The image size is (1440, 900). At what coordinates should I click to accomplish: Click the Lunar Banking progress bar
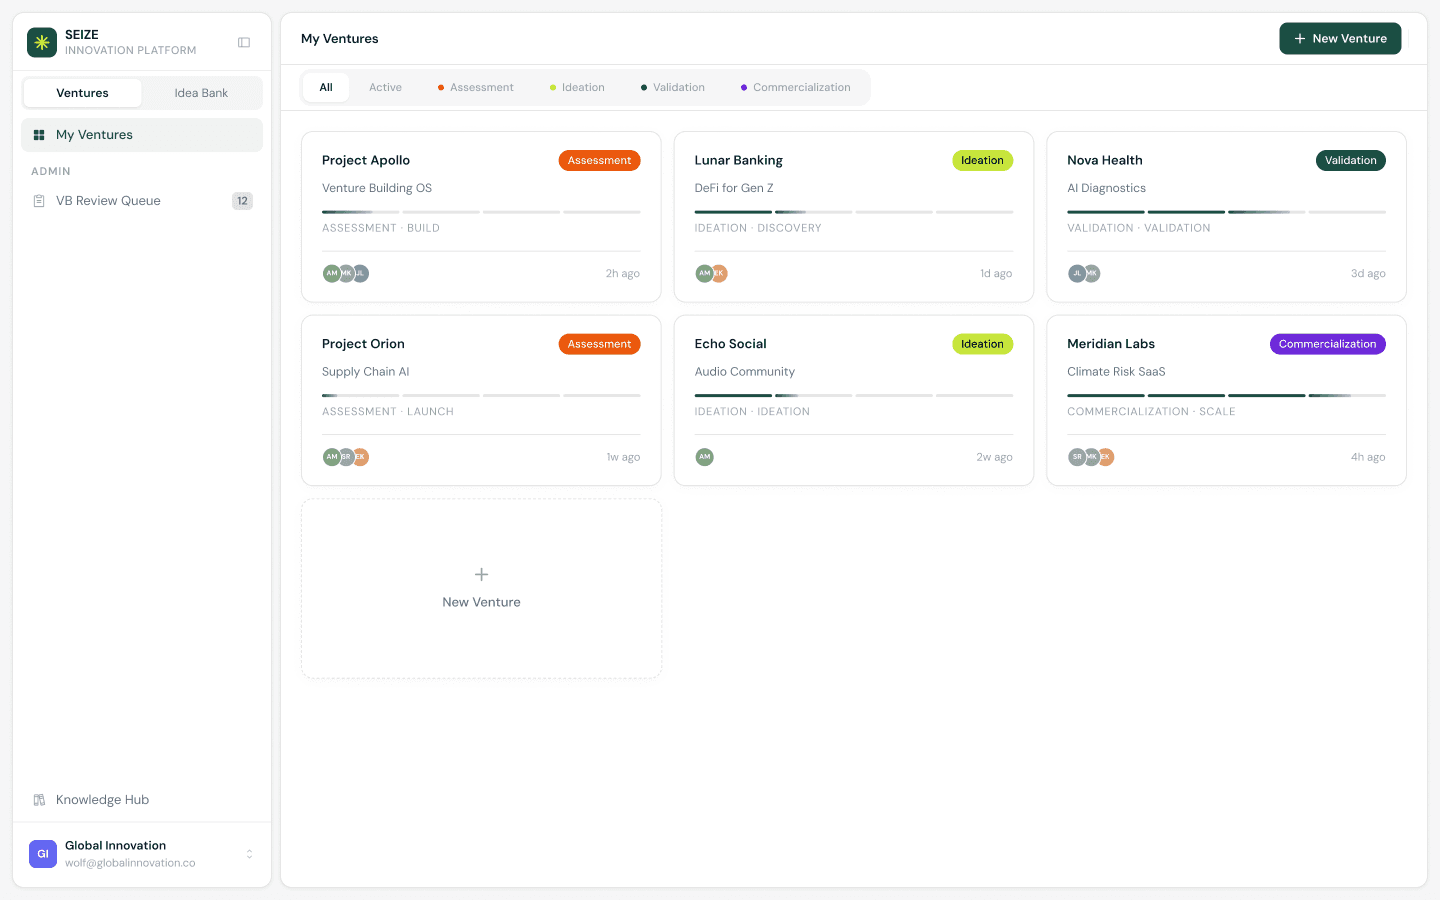854,212
